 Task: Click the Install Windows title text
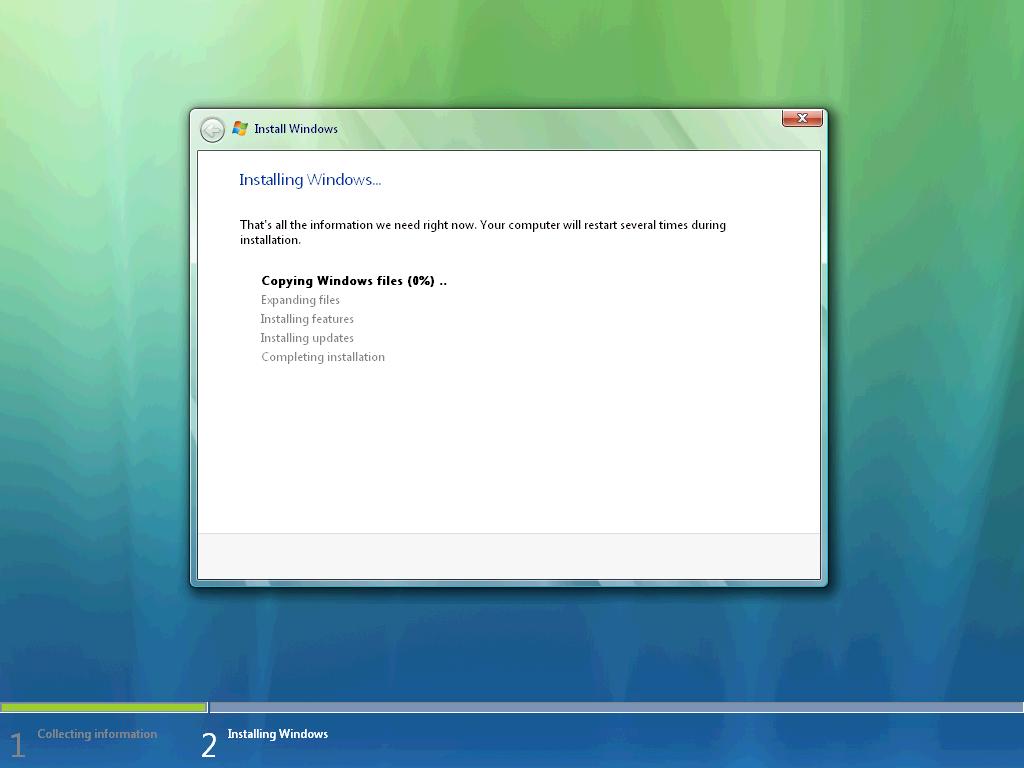point(296,129)
